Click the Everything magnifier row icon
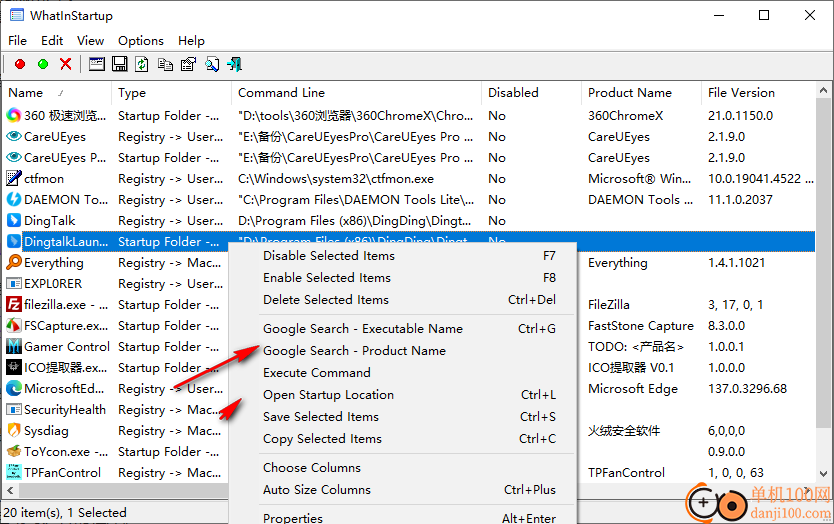 14,262
